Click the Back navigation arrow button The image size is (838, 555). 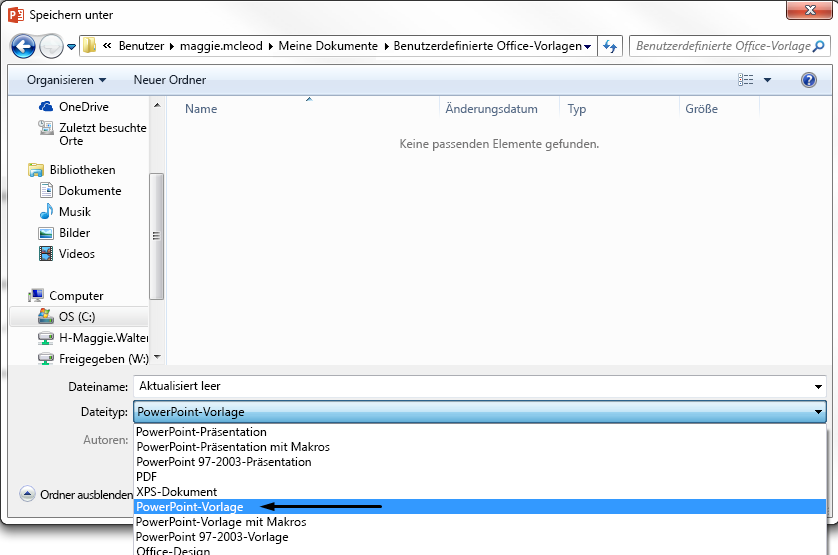23,47
